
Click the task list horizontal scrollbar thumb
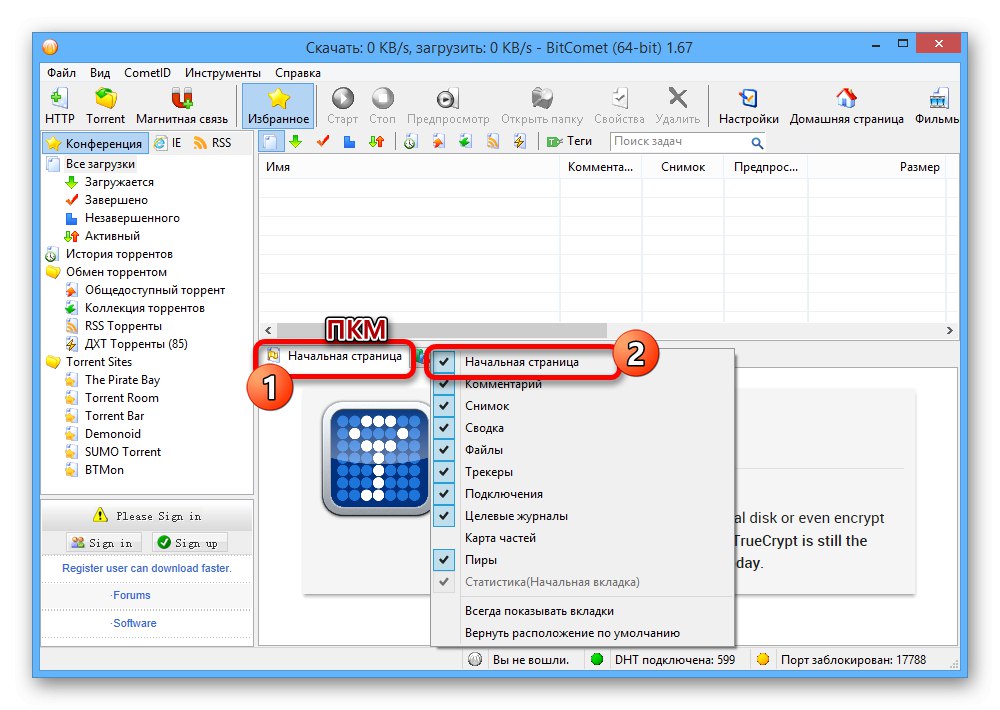[441, 330]
